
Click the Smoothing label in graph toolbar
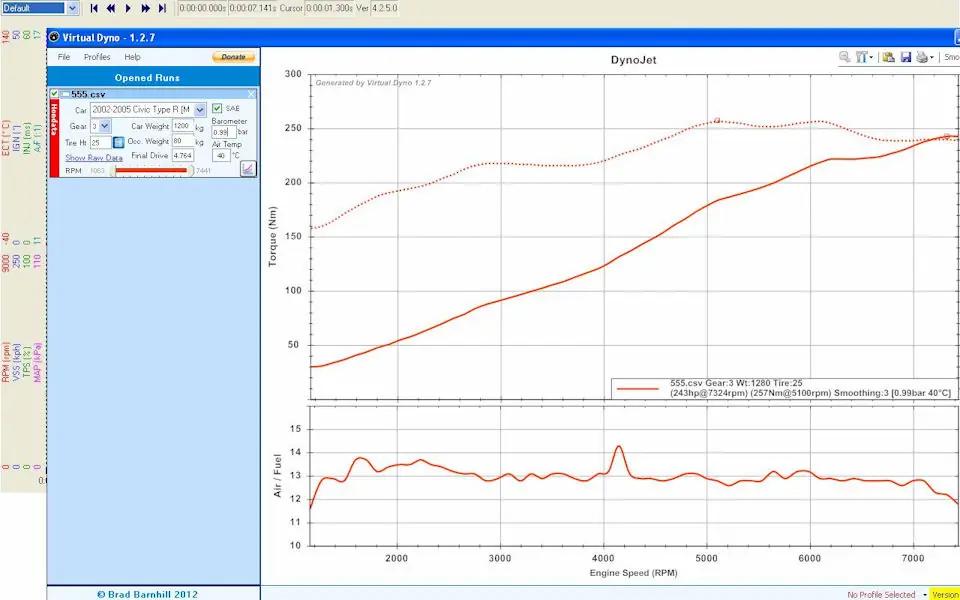(951, 57)
